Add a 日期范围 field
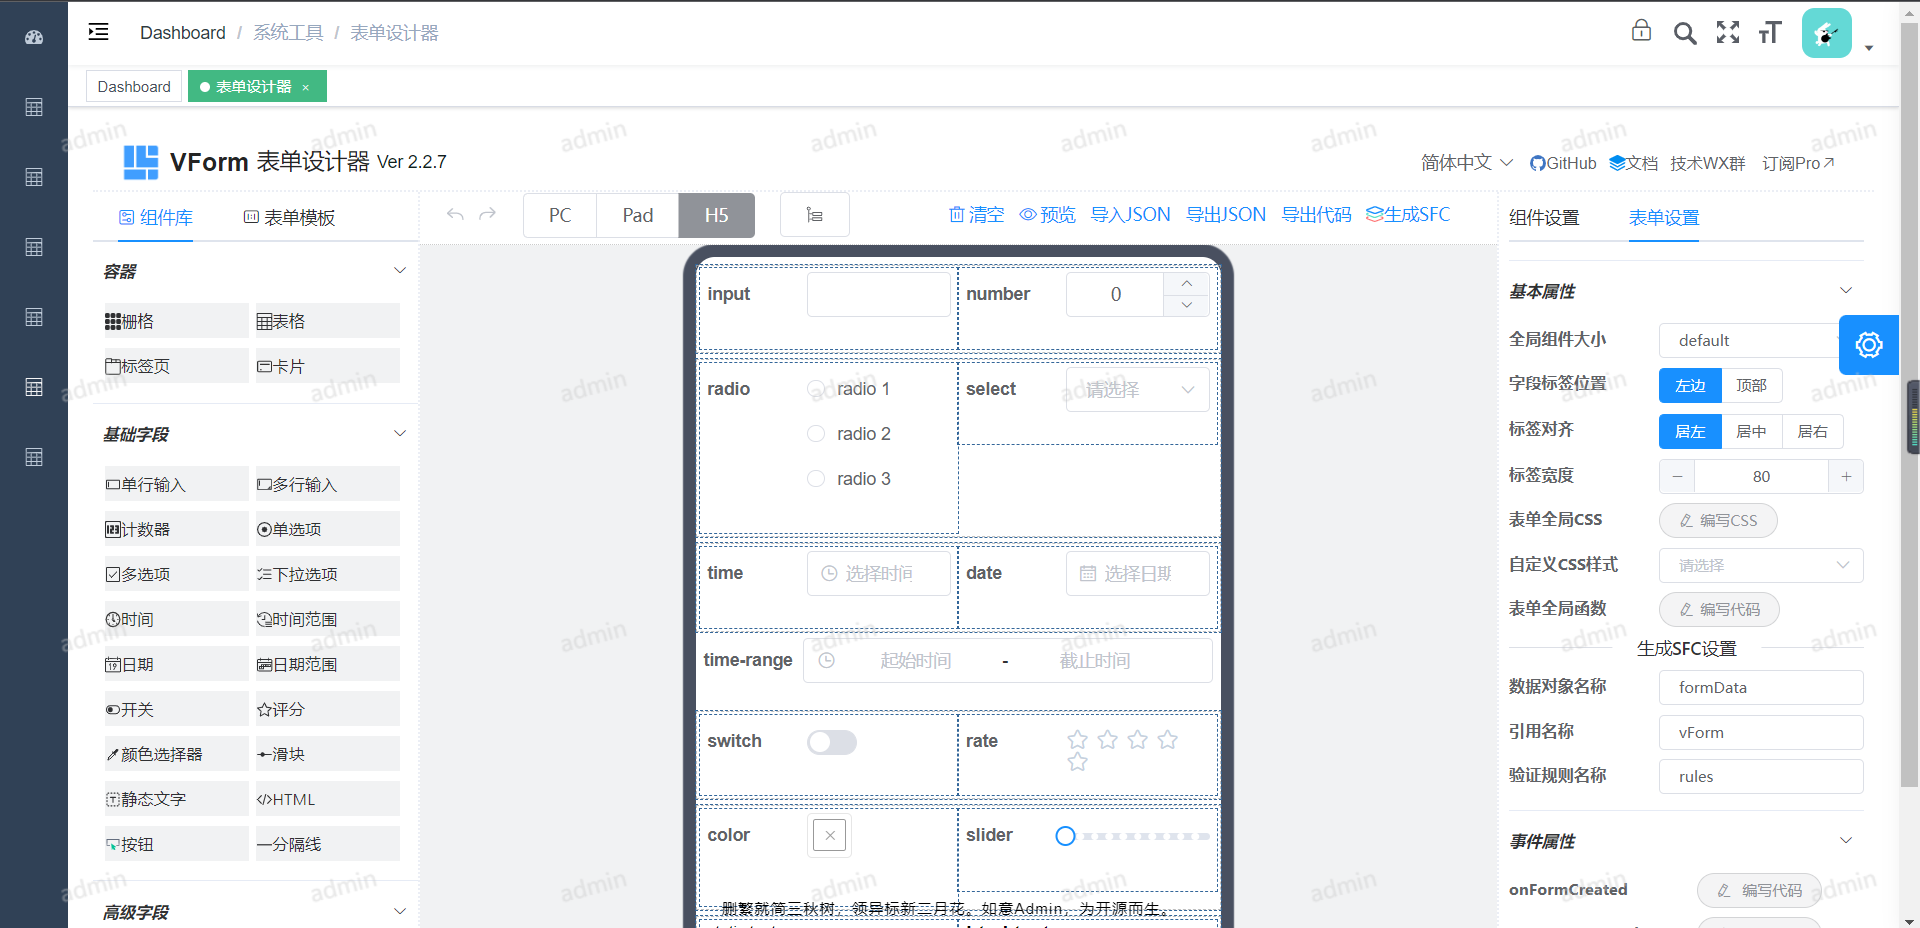The height and width of the screenshot is (928, 1920). point(328,664)
